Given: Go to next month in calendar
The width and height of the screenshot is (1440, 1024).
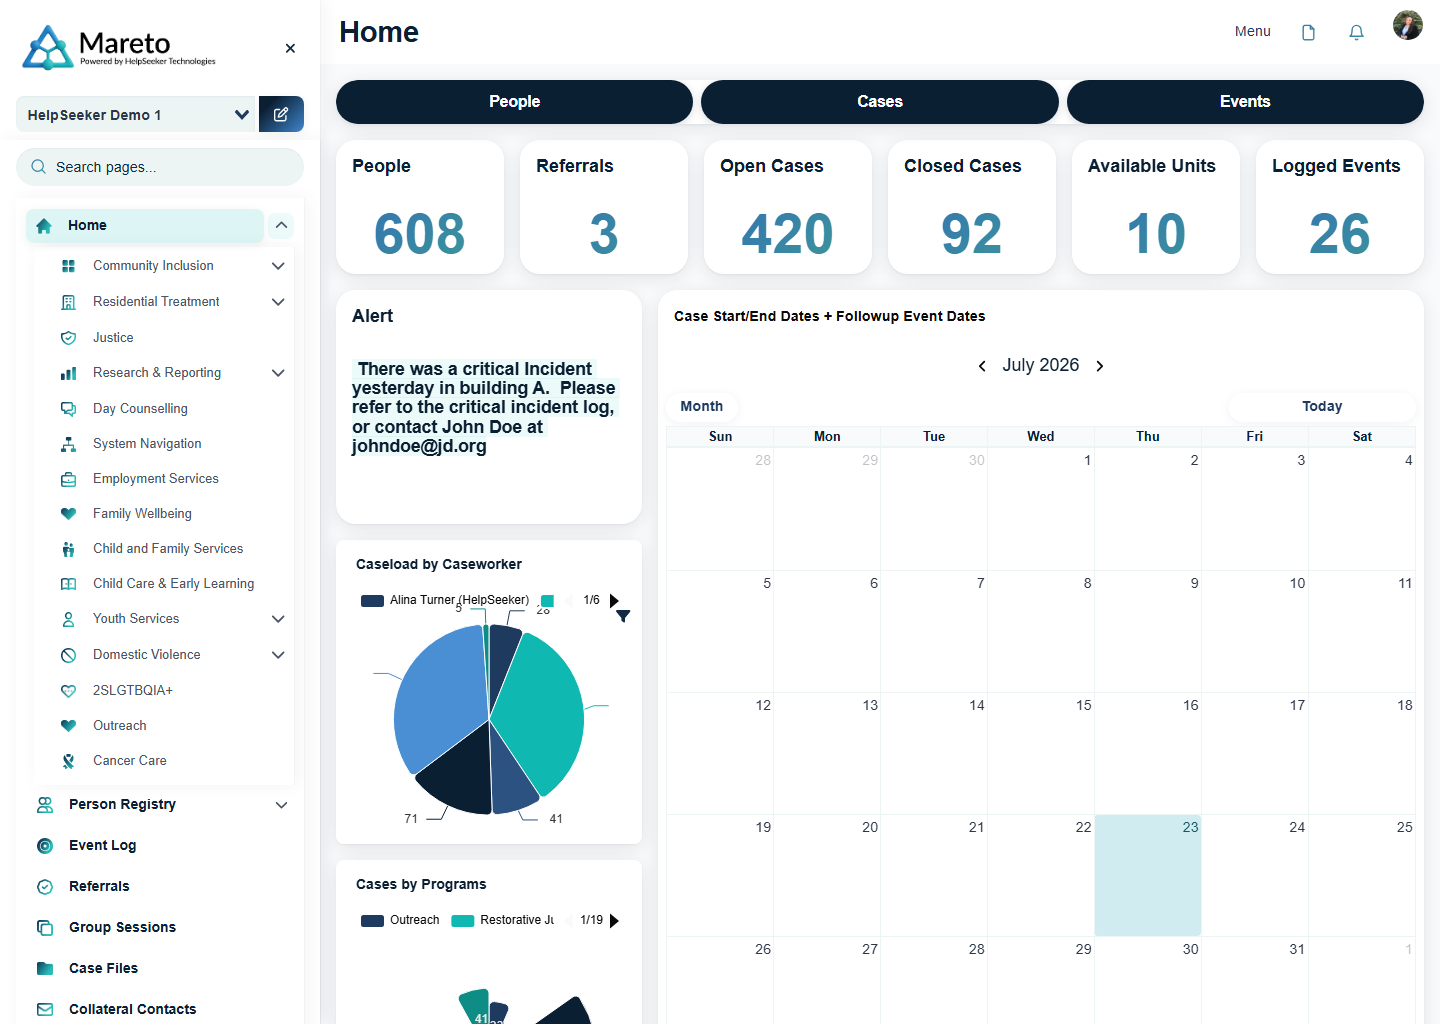Looking at the screenshot, I should click(1100, 366).
